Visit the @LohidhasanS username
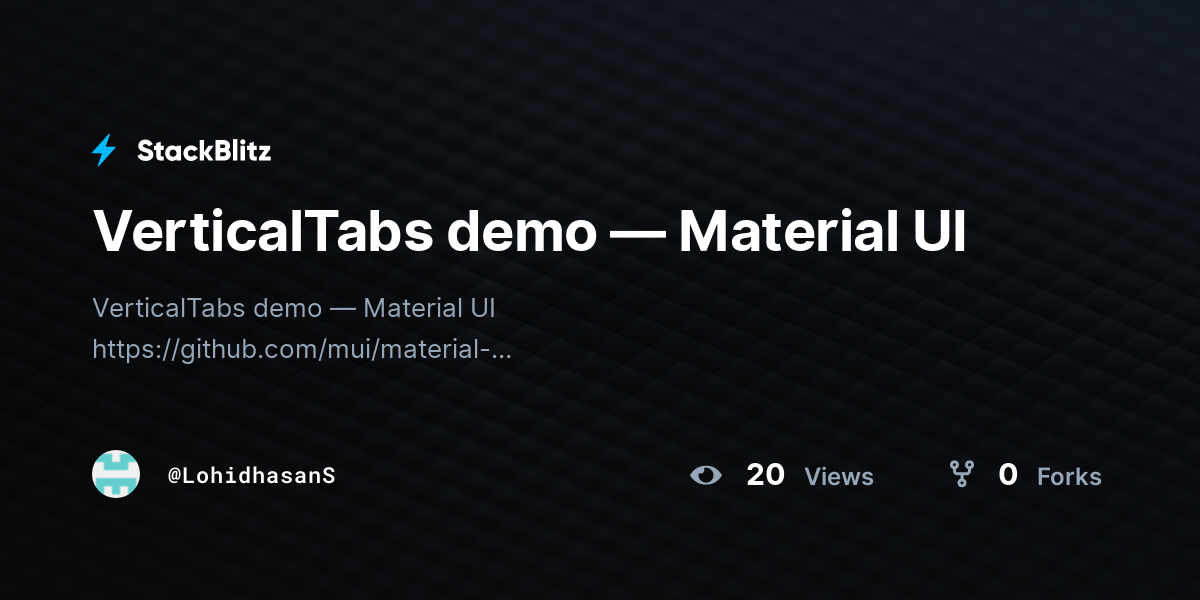1200x600 pixels. (251, 475)
